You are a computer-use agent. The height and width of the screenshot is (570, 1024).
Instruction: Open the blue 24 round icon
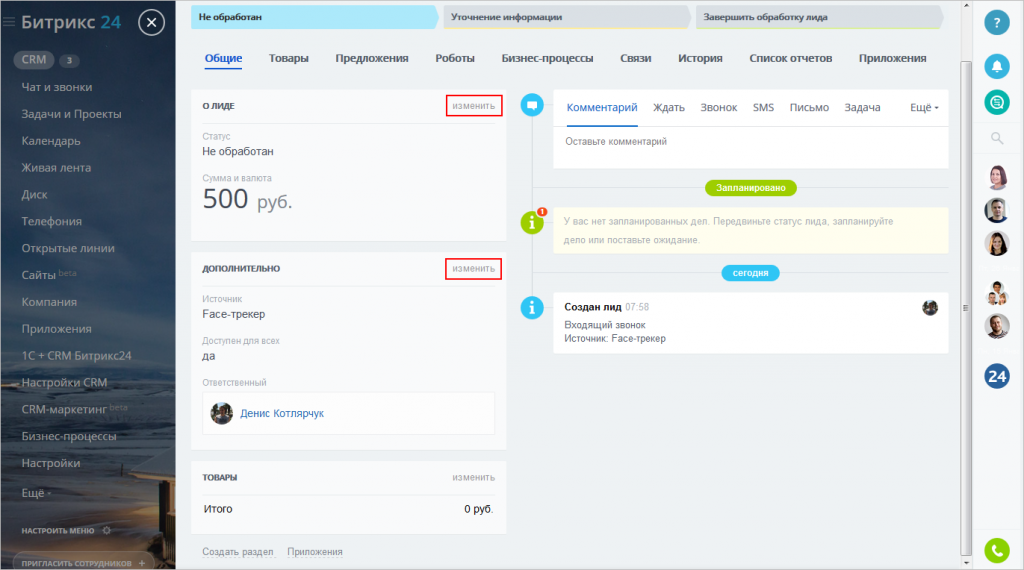pos(997,376)
